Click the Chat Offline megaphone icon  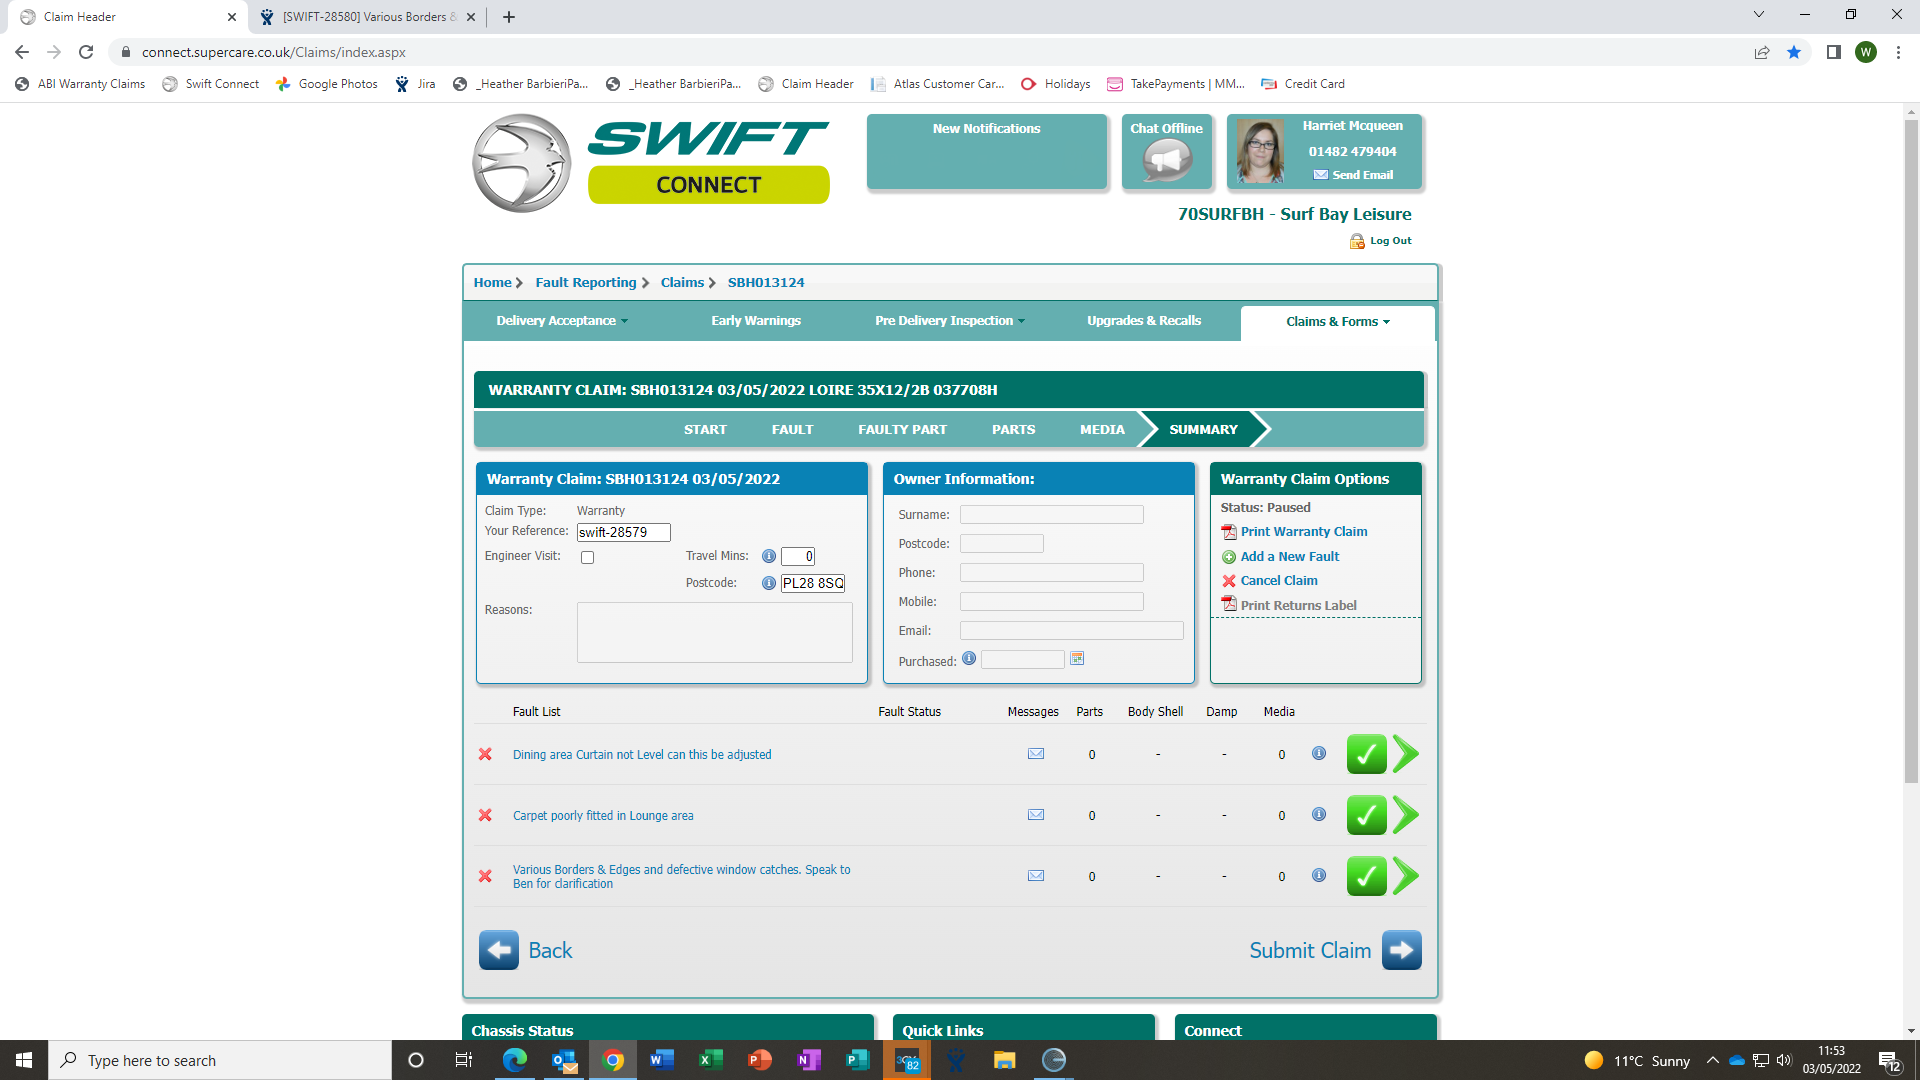tap(1167, 159)
